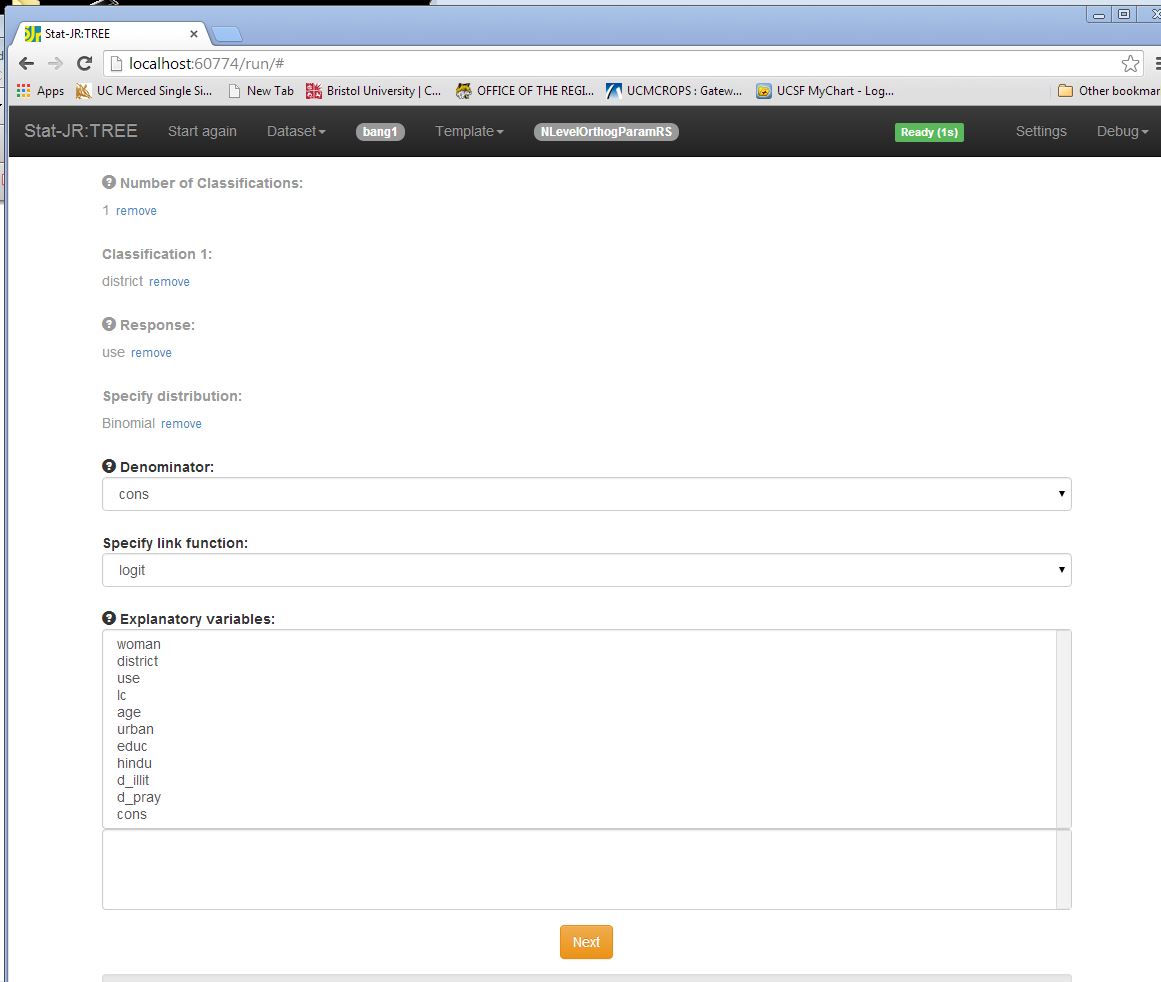Click Settings in the top navbar
The width and height of the screenshot is (1161, 982).
(x=1041, y=131)
